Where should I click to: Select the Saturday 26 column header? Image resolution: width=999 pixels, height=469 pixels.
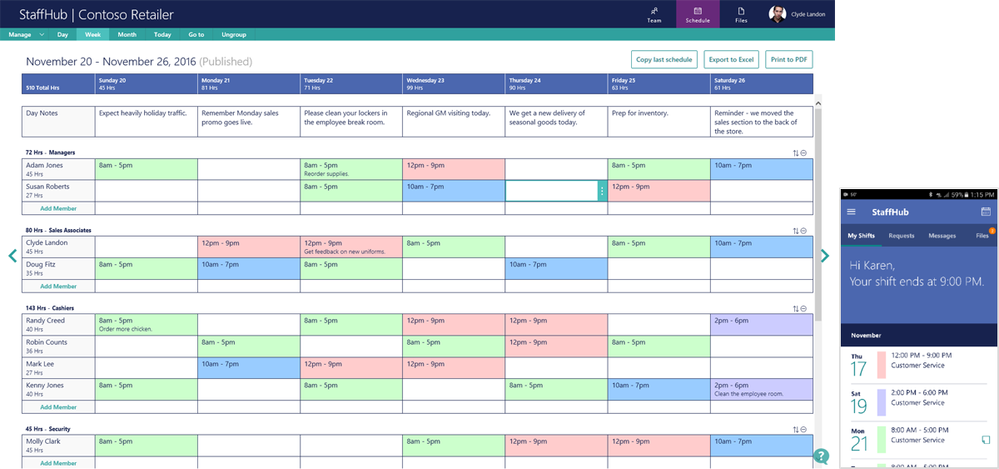761,83
